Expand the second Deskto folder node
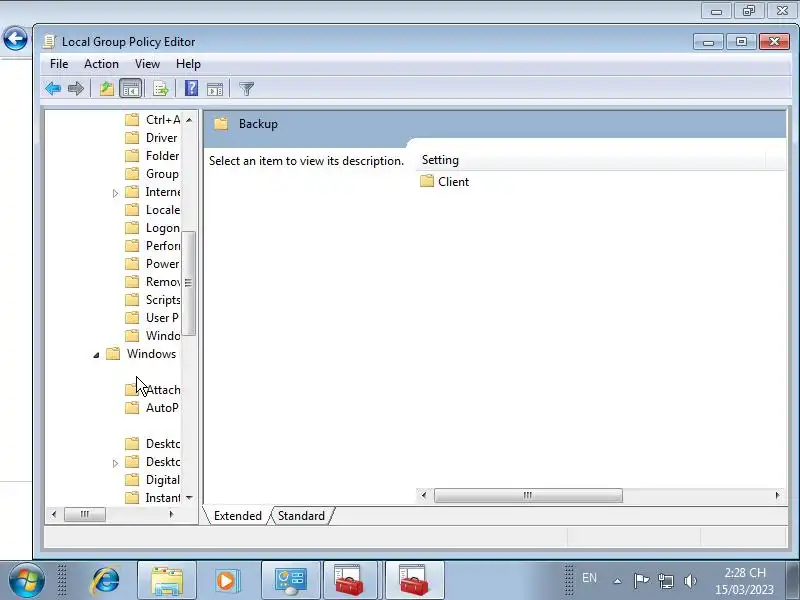Viewport: 800px width, 600px height. point(115,463)
